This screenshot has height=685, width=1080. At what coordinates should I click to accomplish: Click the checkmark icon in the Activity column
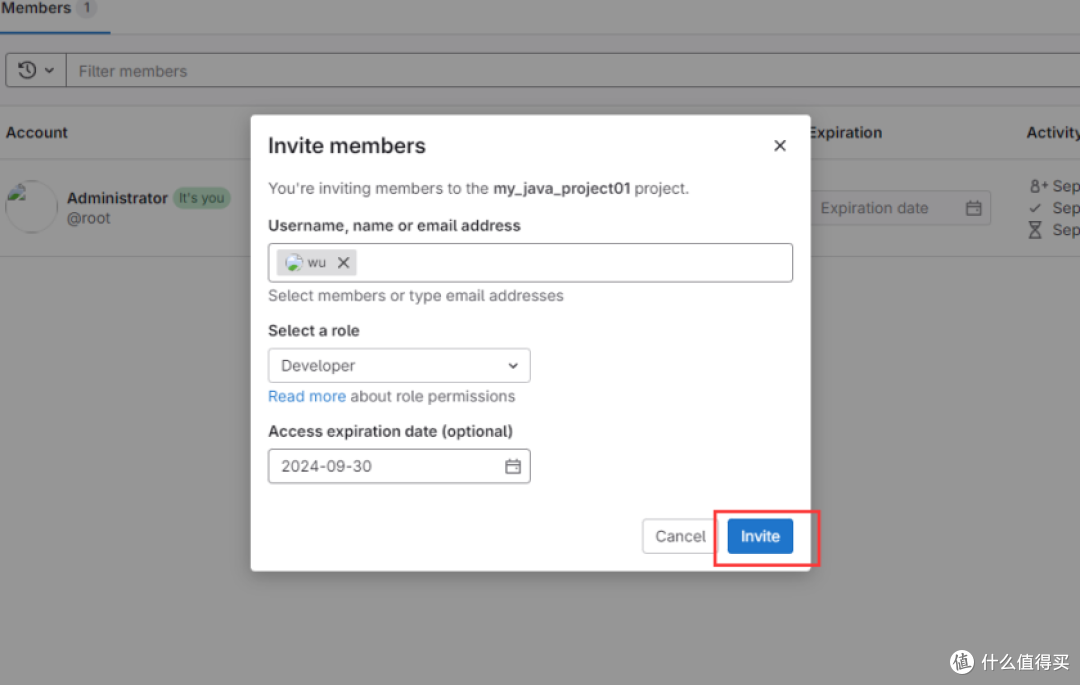tap(1035, 208)
